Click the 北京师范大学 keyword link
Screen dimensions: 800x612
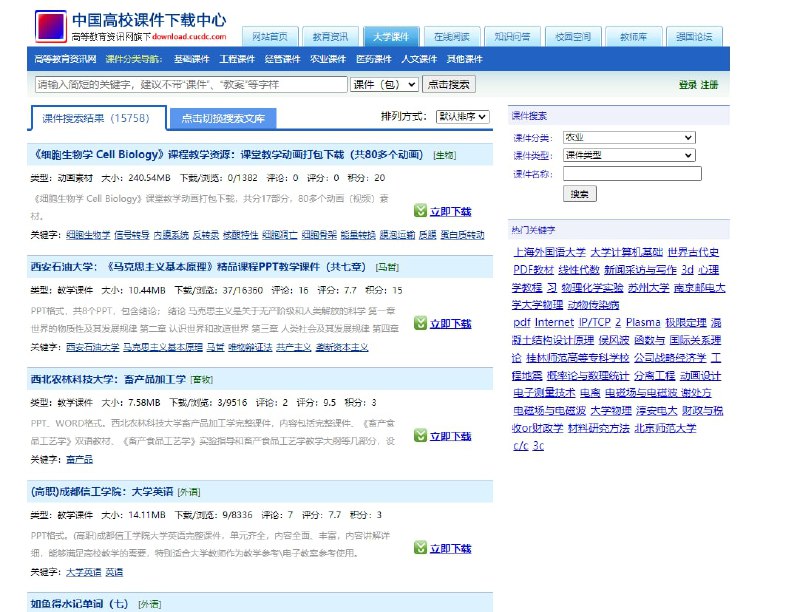pos(666,427)
